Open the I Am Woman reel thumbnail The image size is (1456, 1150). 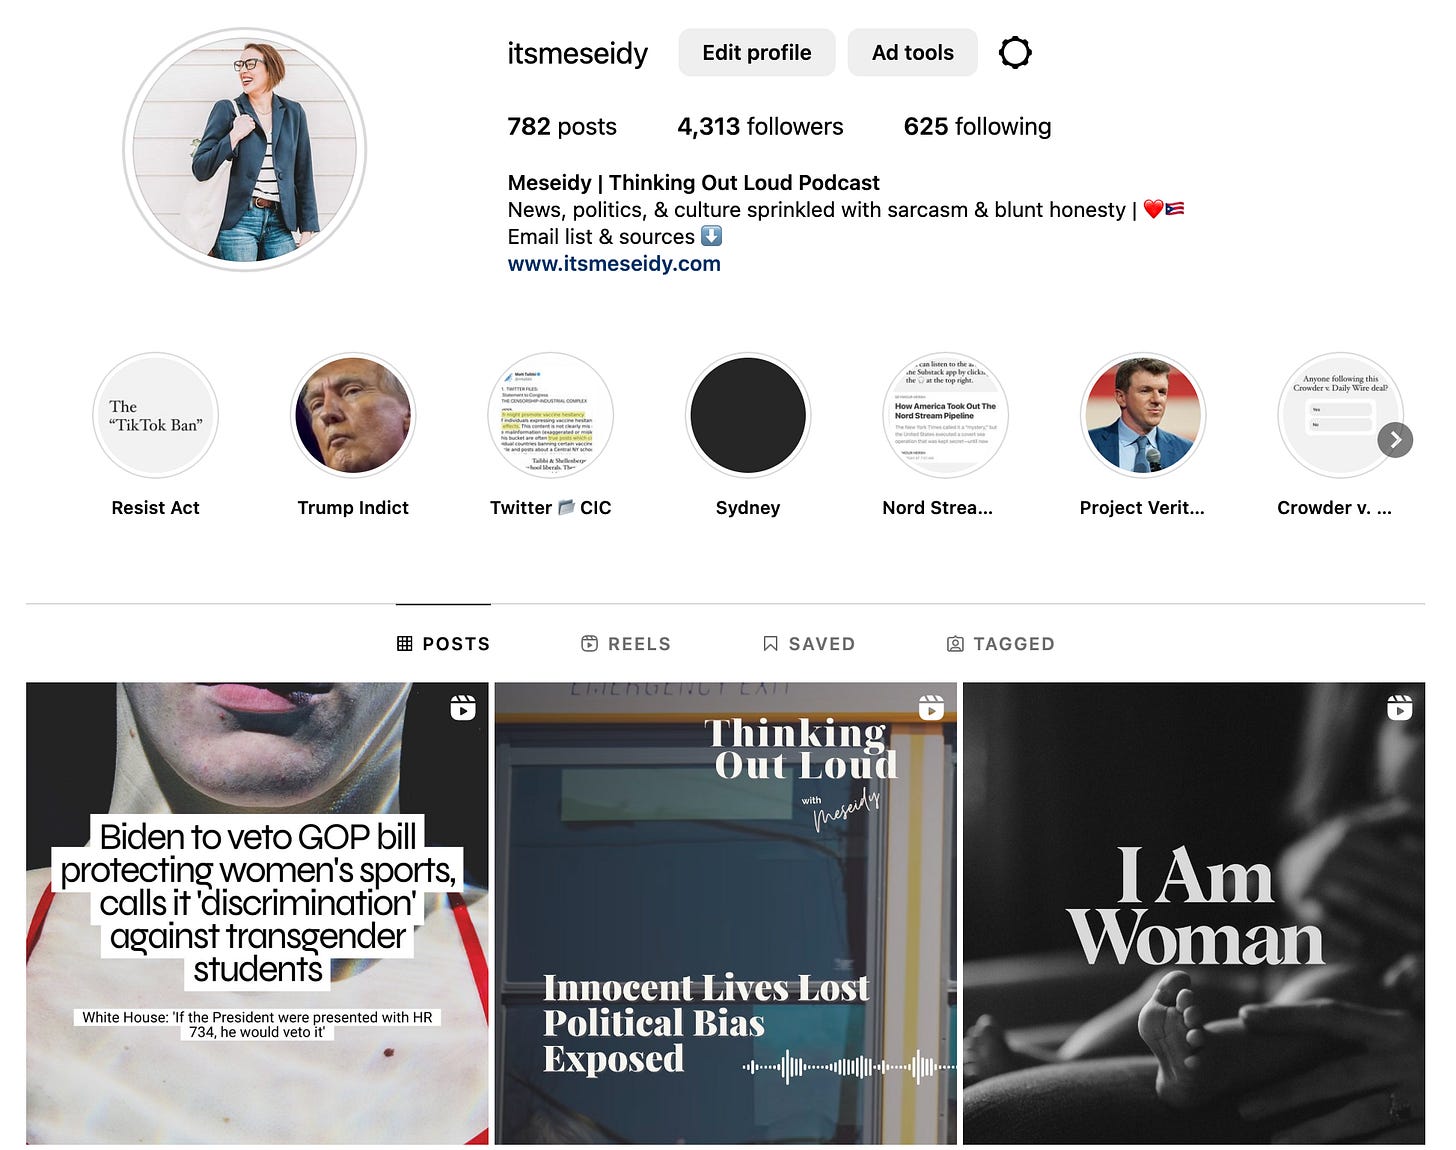1194,914
